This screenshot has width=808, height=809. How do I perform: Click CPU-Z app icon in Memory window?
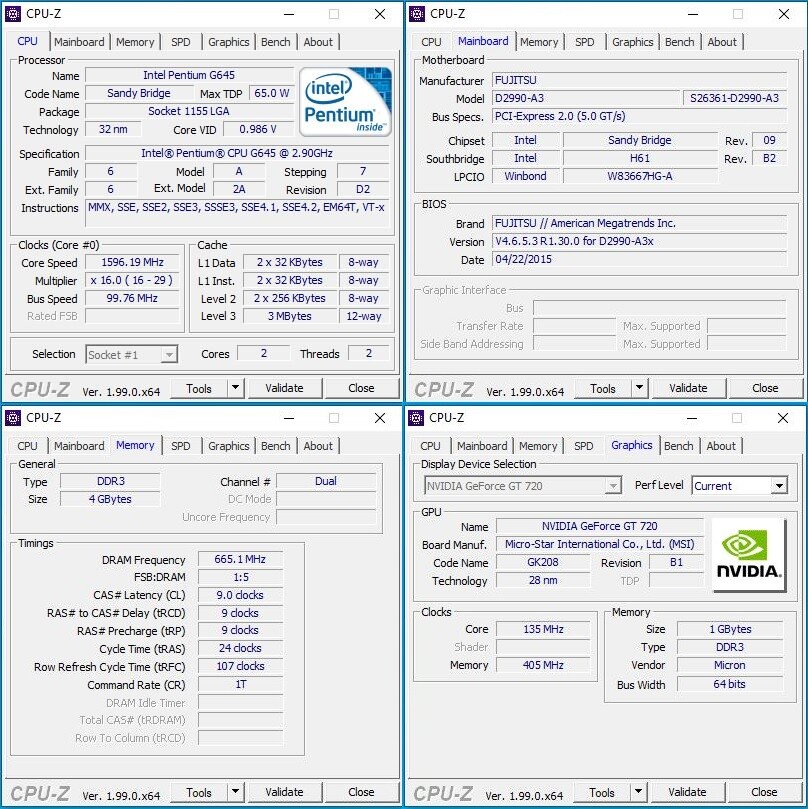(12, 418)
